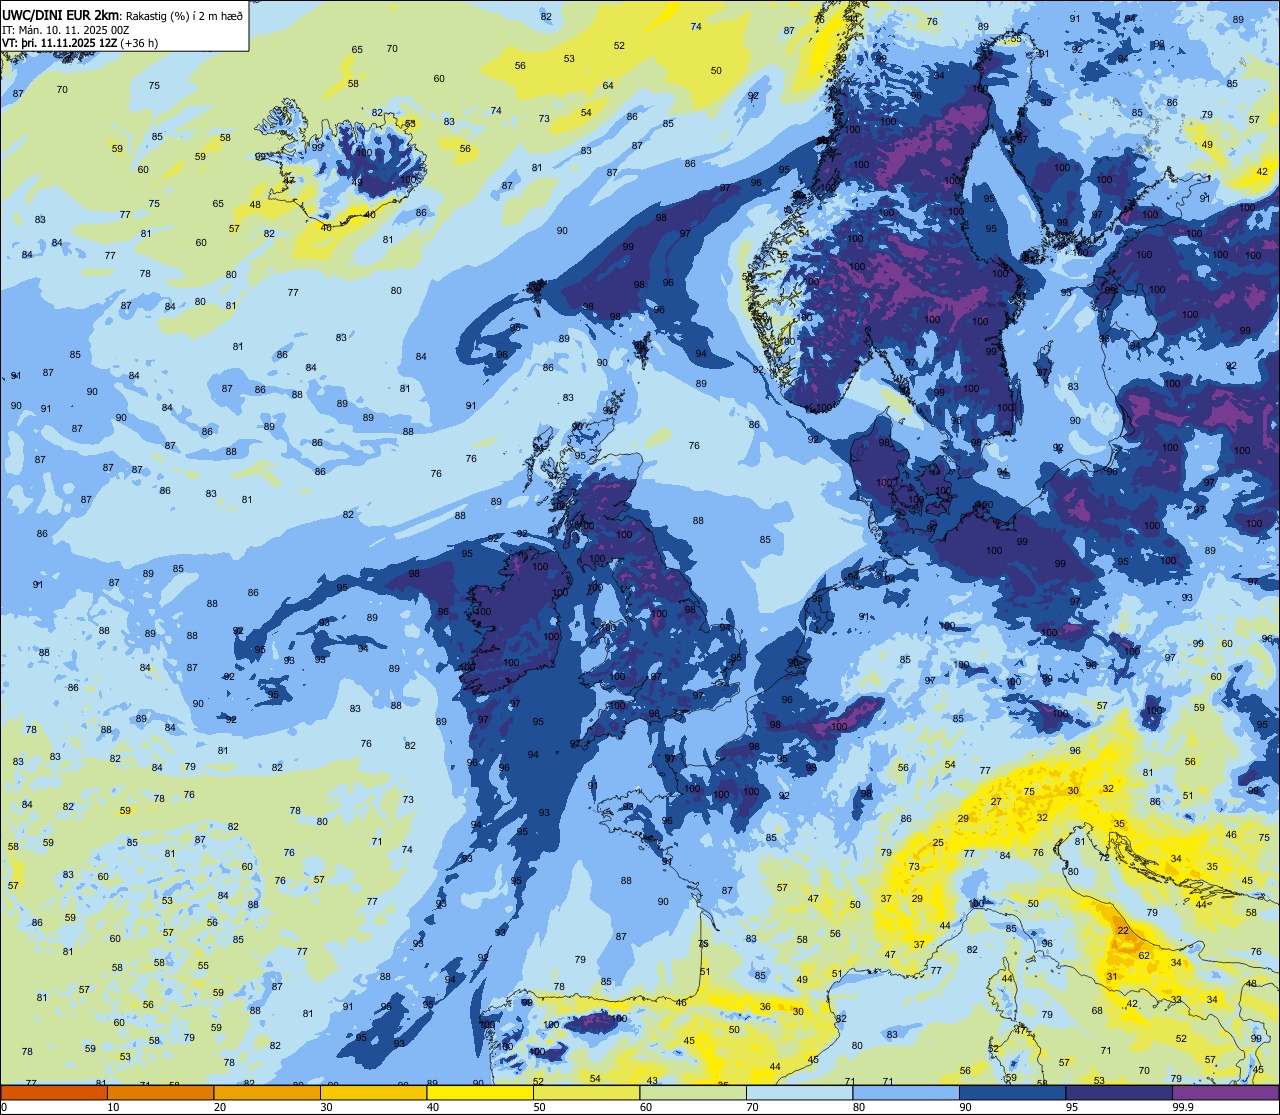Click the light blue 80–90 legend swatch

point(906,1093)
